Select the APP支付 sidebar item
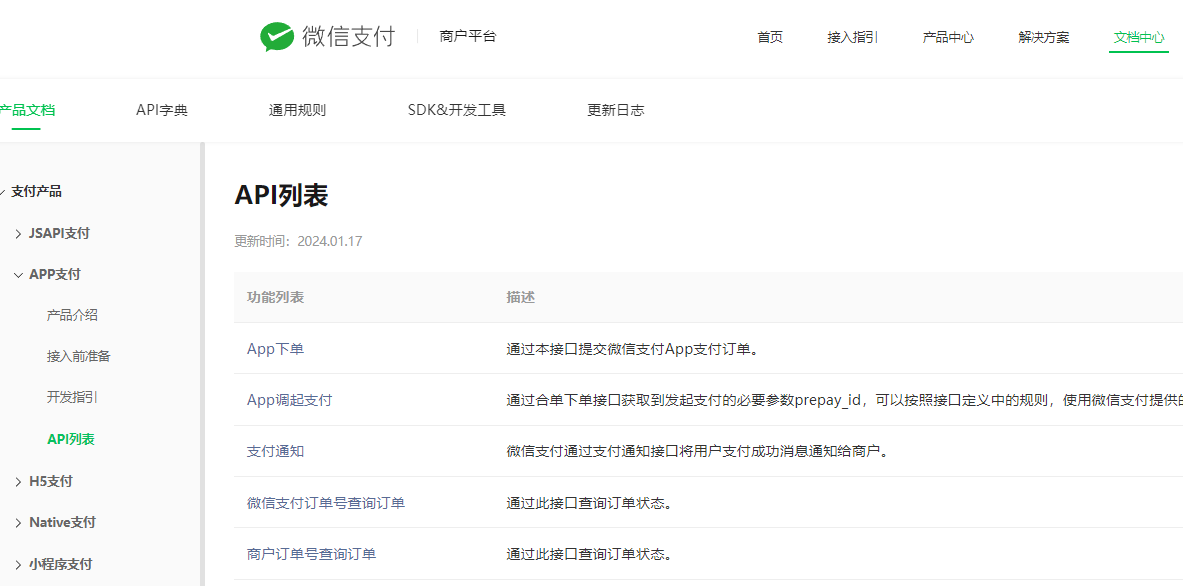This screenshot has height=586, width=1183. pos(54,275)
